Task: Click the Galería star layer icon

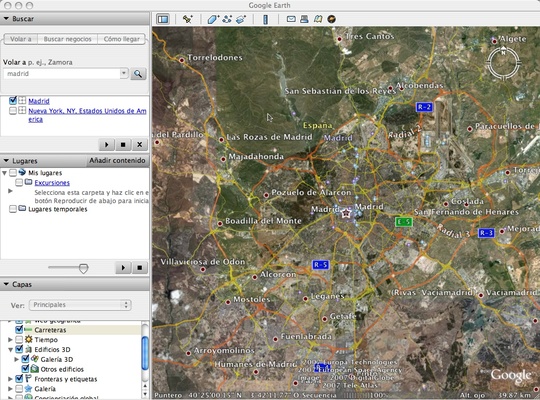Action: tap(29, 389)
